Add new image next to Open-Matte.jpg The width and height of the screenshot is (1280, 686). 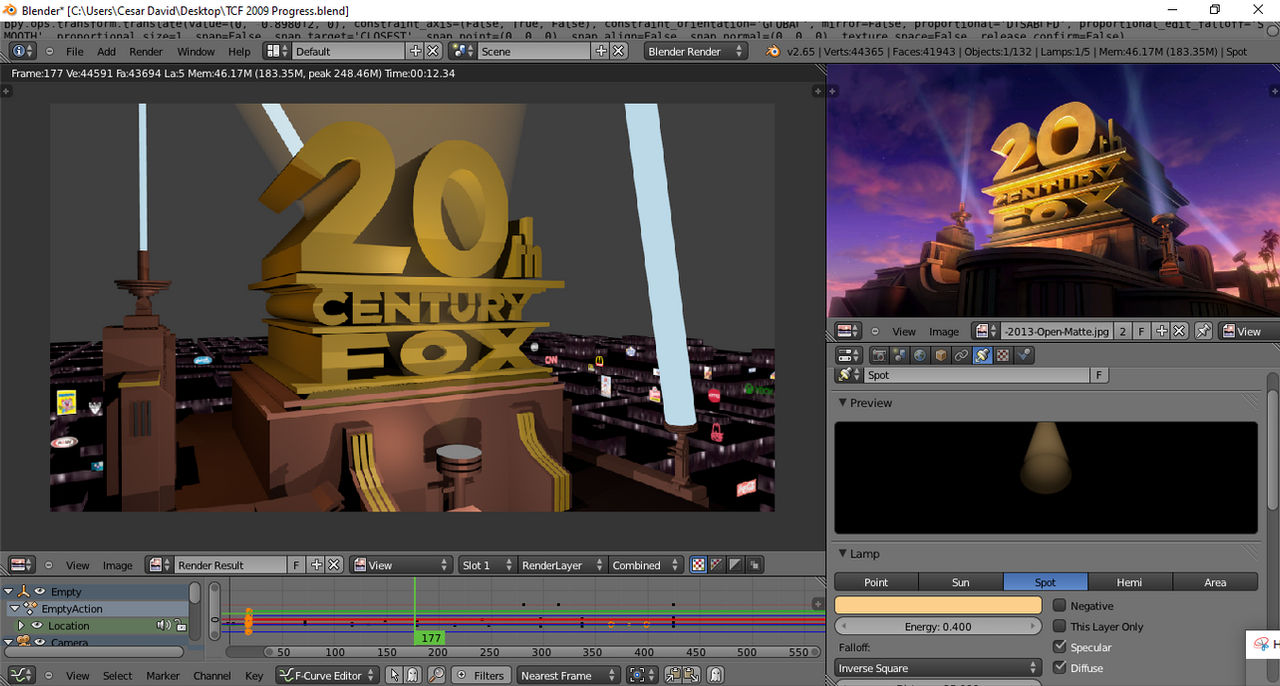click(x=1161, y=331)
